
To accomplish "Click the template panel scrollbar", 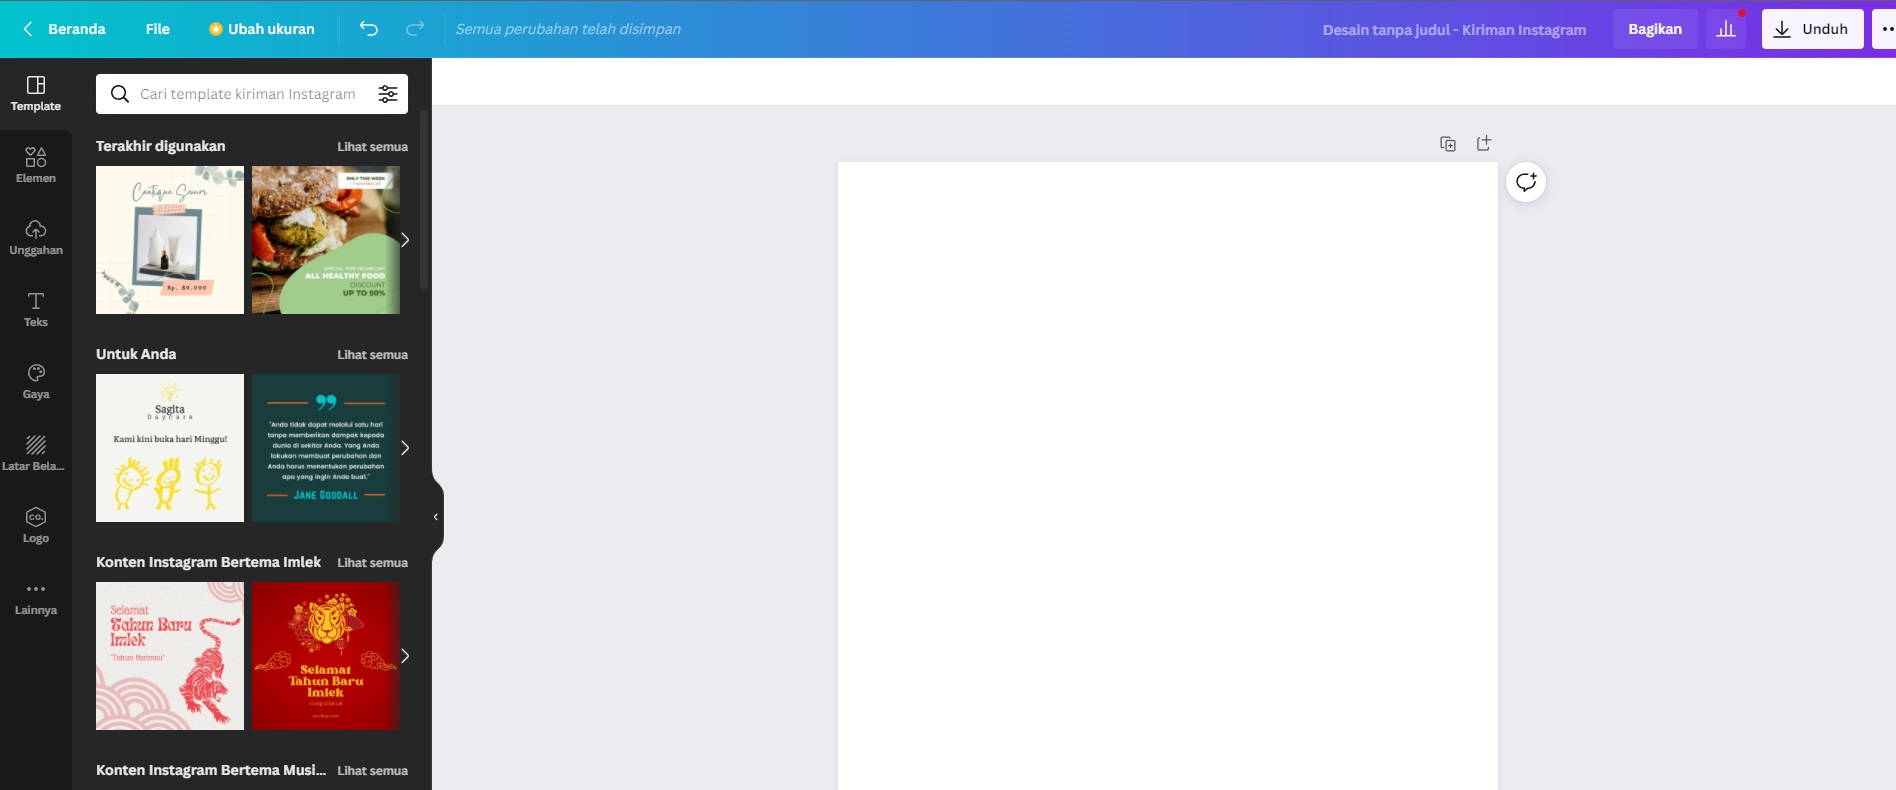I will (x=424, y=200).
